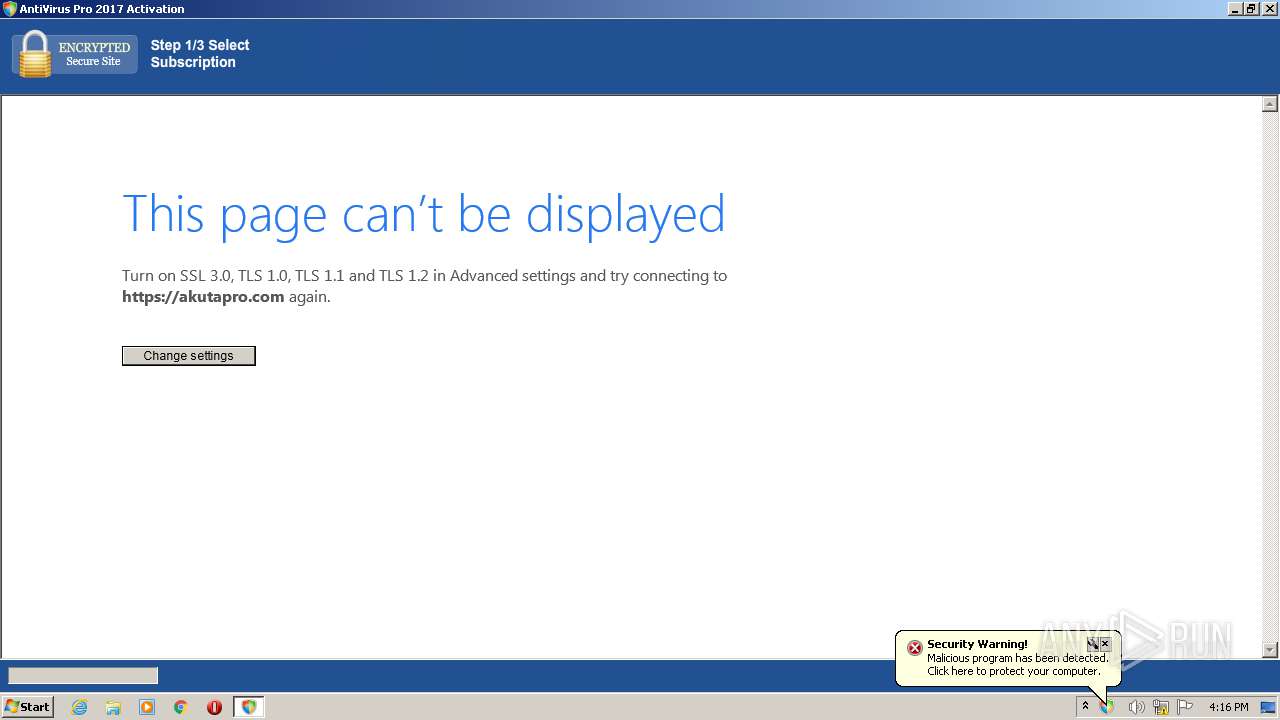Open the Action Center flag icon
This screenshot has height=720, width=1280.
[x=1186, y=707]
